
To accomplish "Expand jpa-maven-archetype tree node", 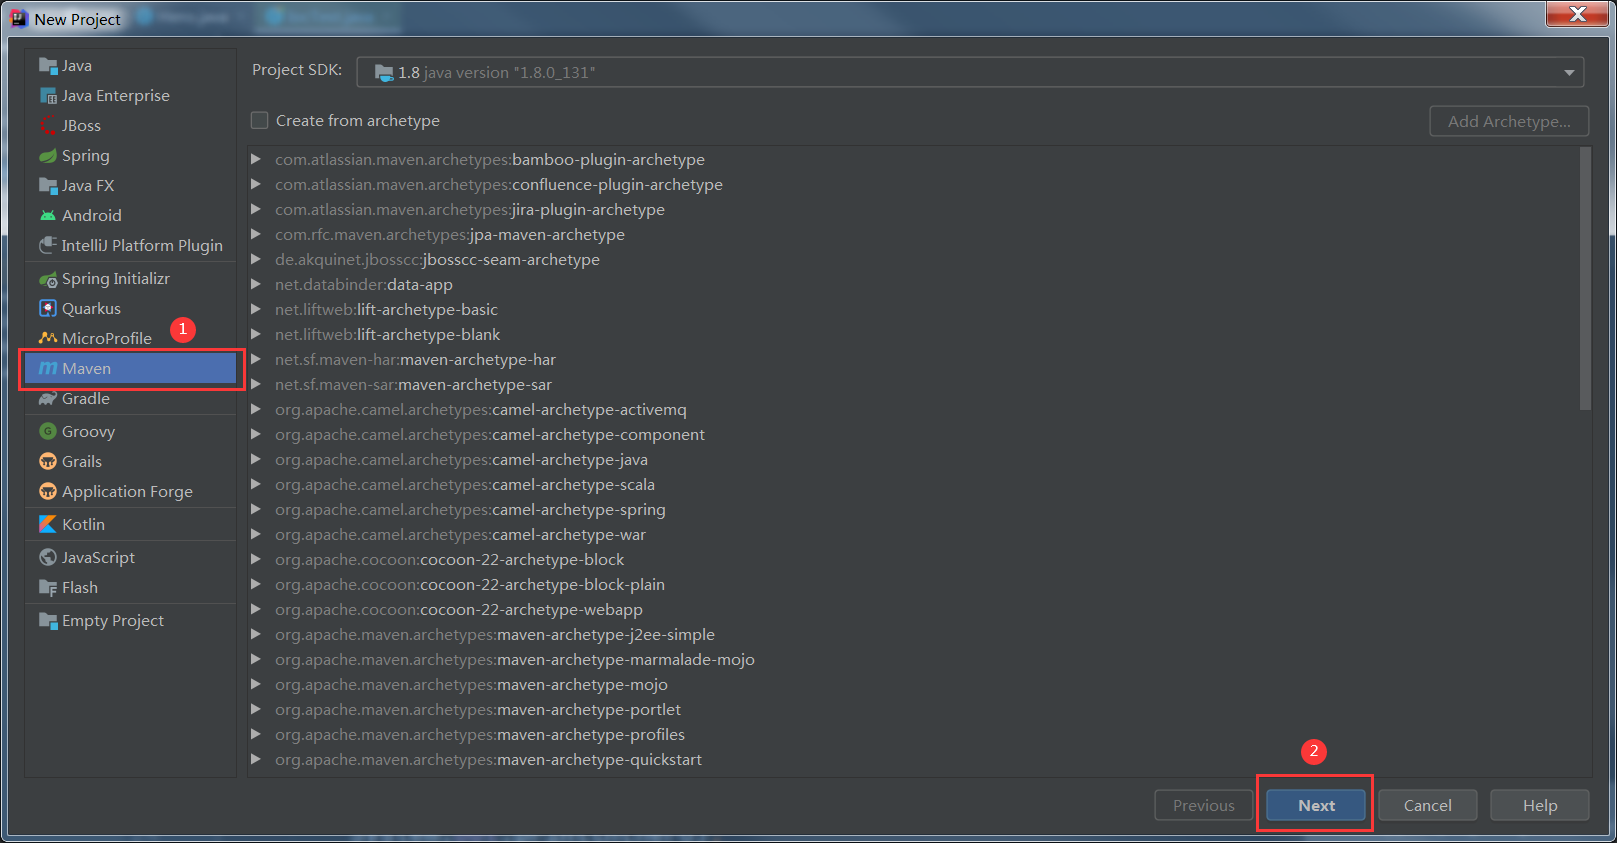I will click(256, 234).
